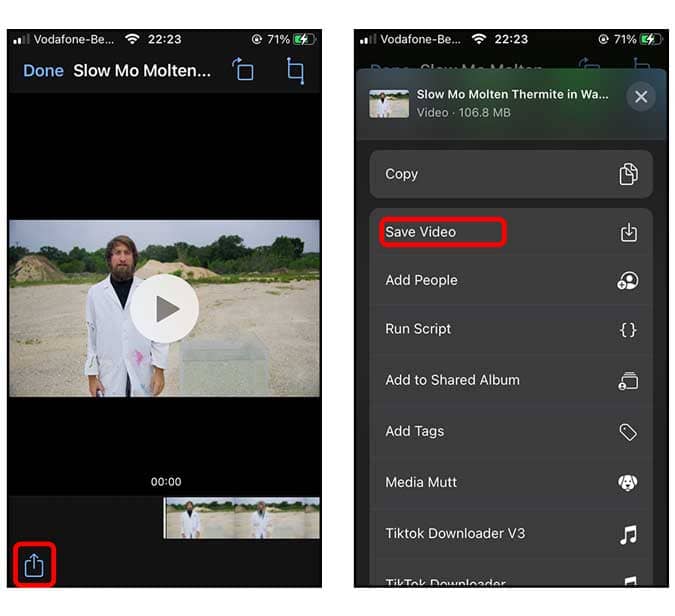Tap the video thumbnail in the share sheet header
Image resolution: width=675 pixels, height=616 pixels.
[x=389, y=104]
